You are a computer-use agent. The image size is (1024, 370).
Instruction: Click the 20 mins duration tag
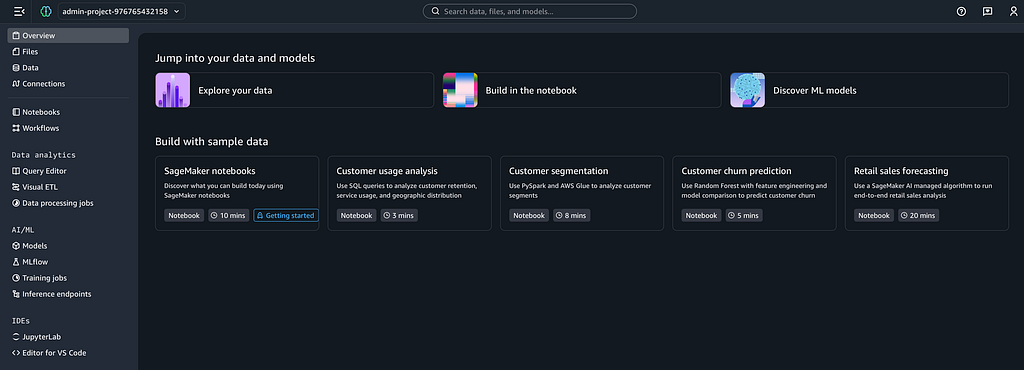pos(918,215)
